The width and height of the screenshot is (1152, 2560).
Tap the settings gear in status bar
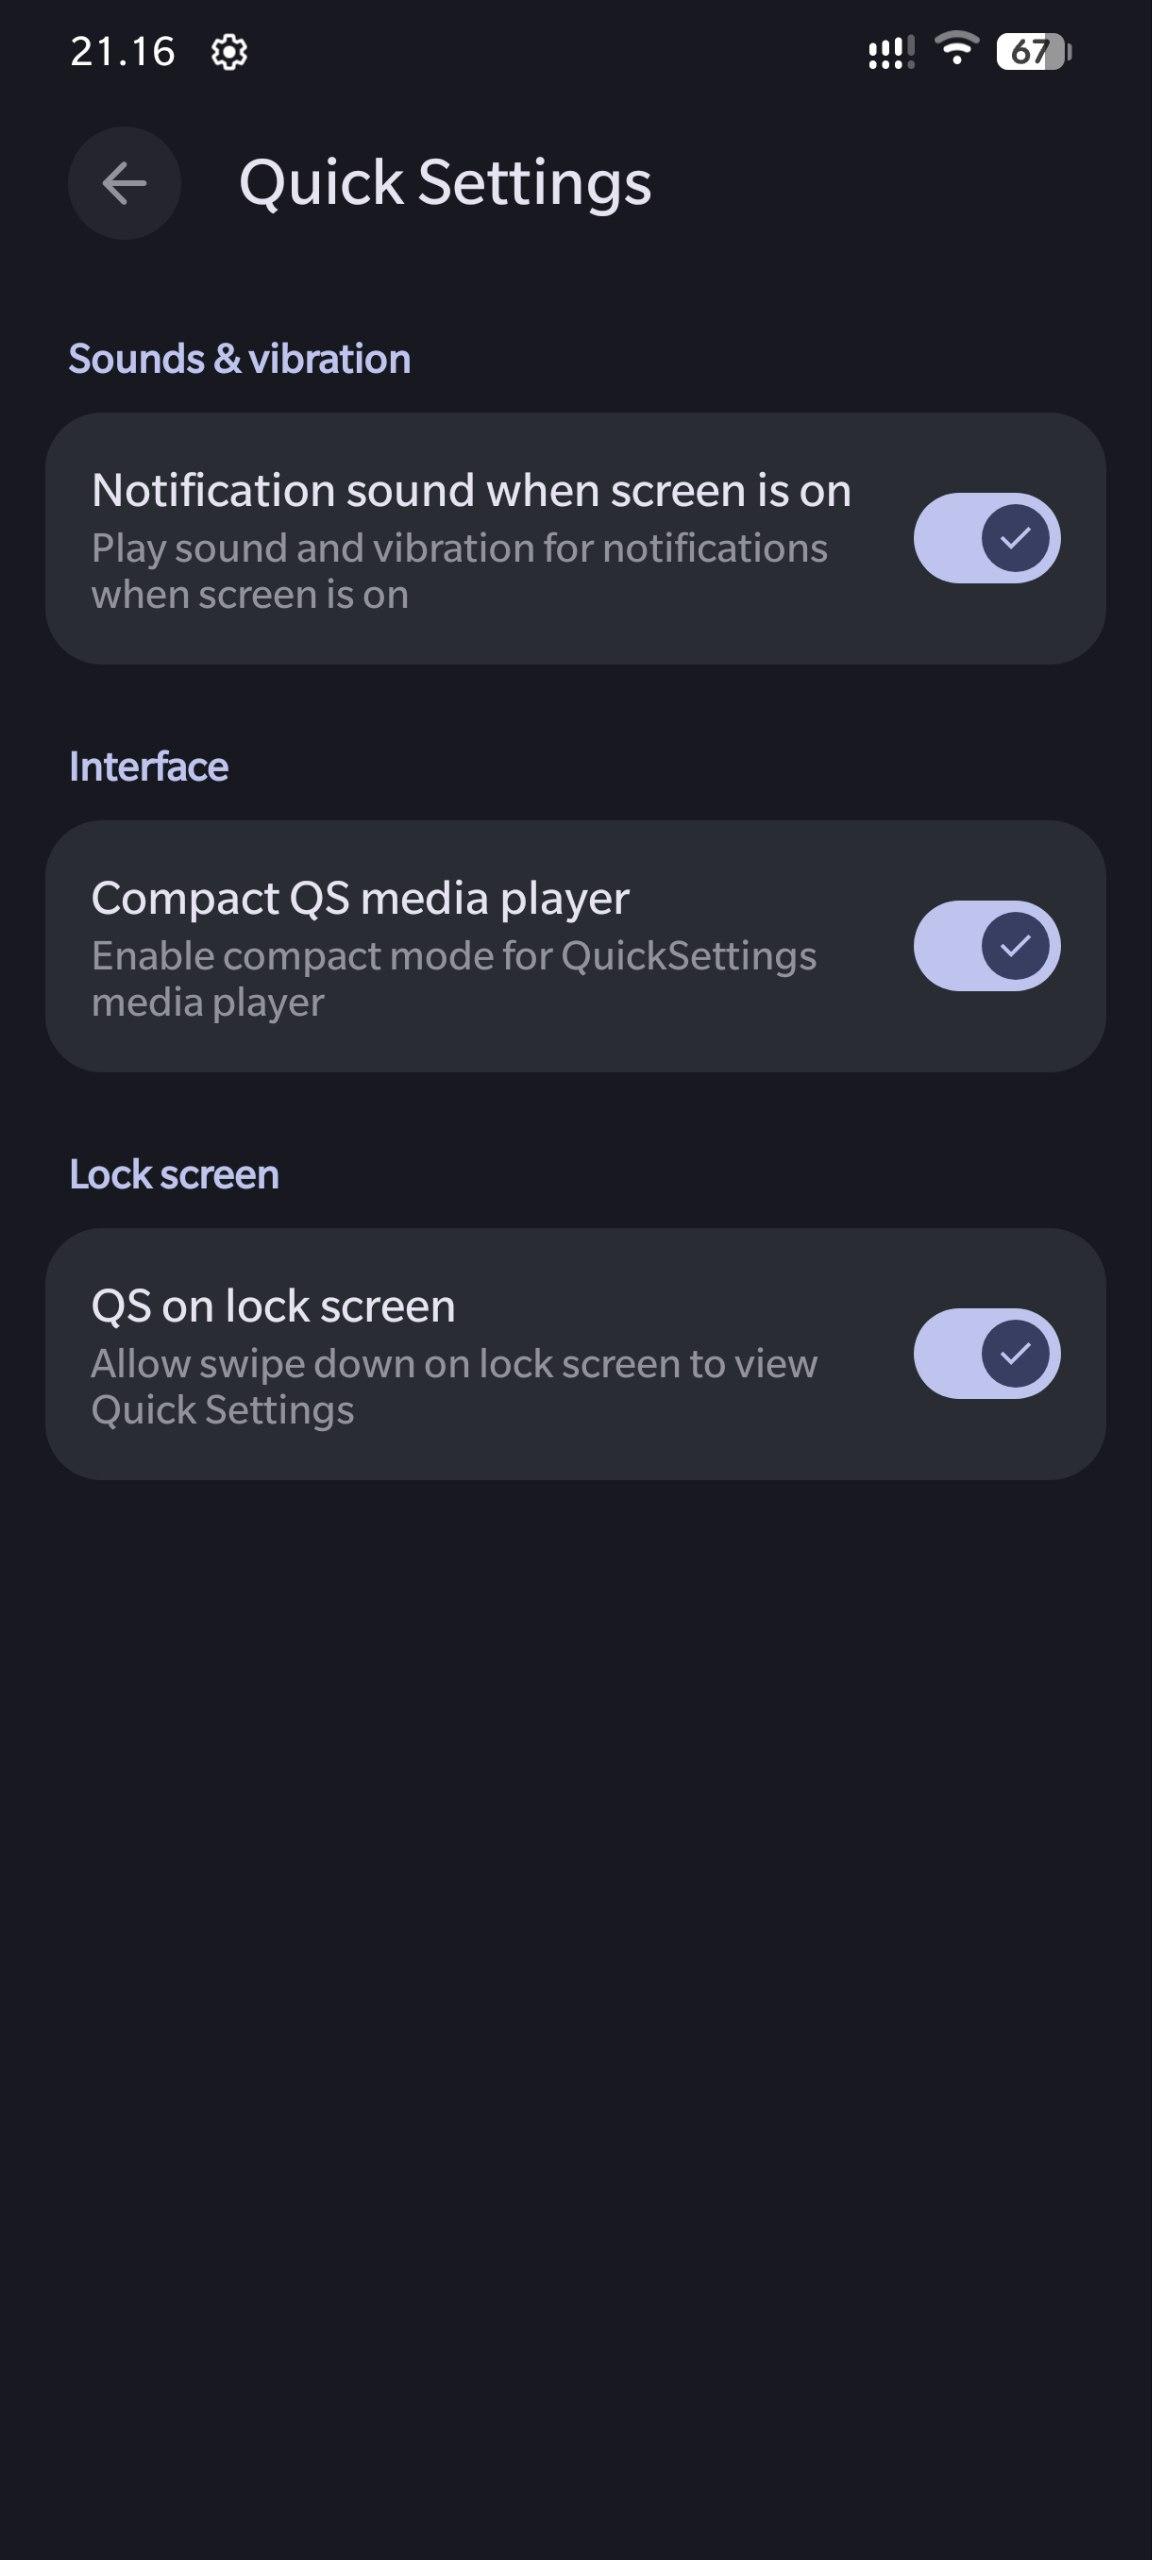pos(229,52)
